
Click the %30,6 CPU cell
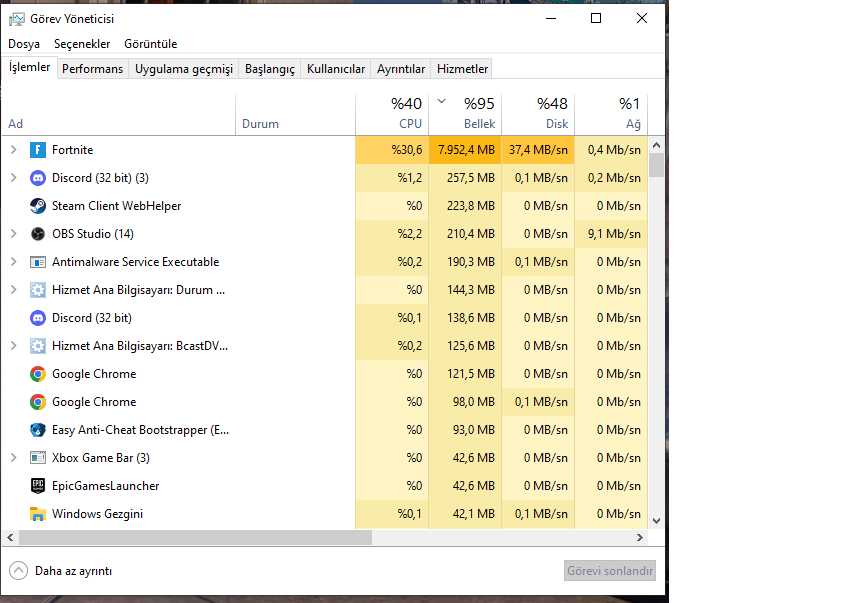click(392, 150)
